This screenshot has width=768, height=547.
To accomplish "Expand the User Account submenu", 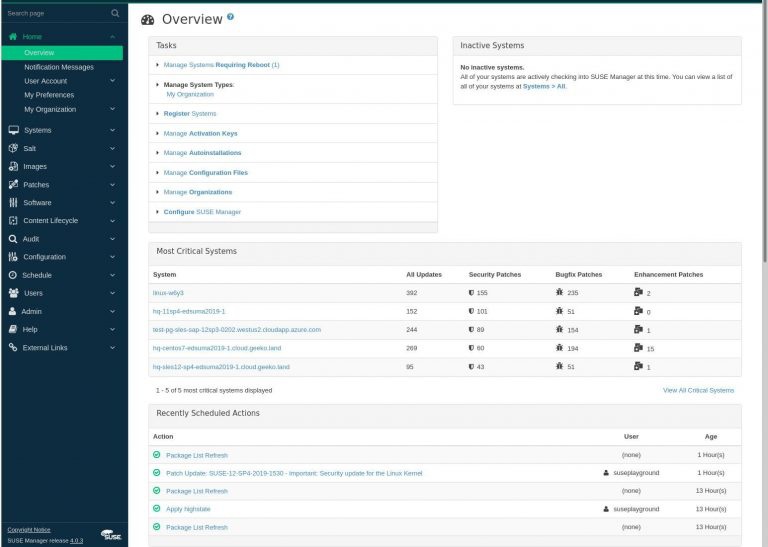I will (113, 81).
